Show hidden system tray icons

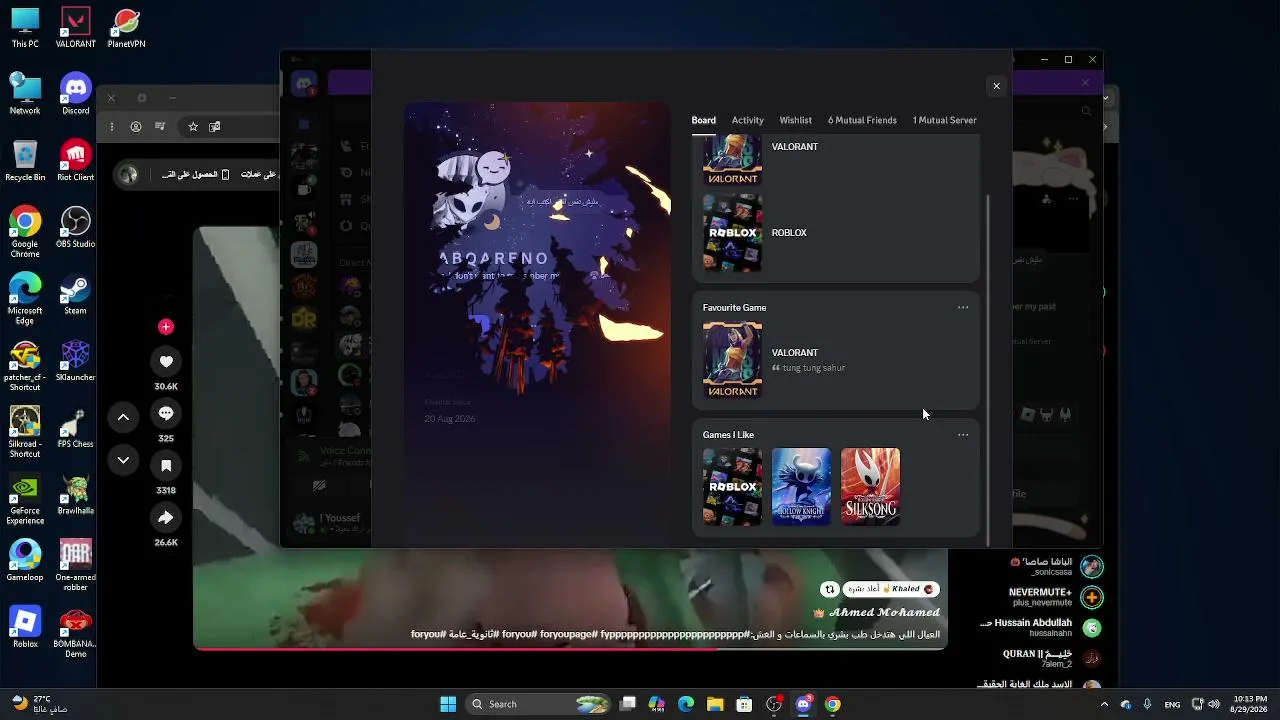1104,704
